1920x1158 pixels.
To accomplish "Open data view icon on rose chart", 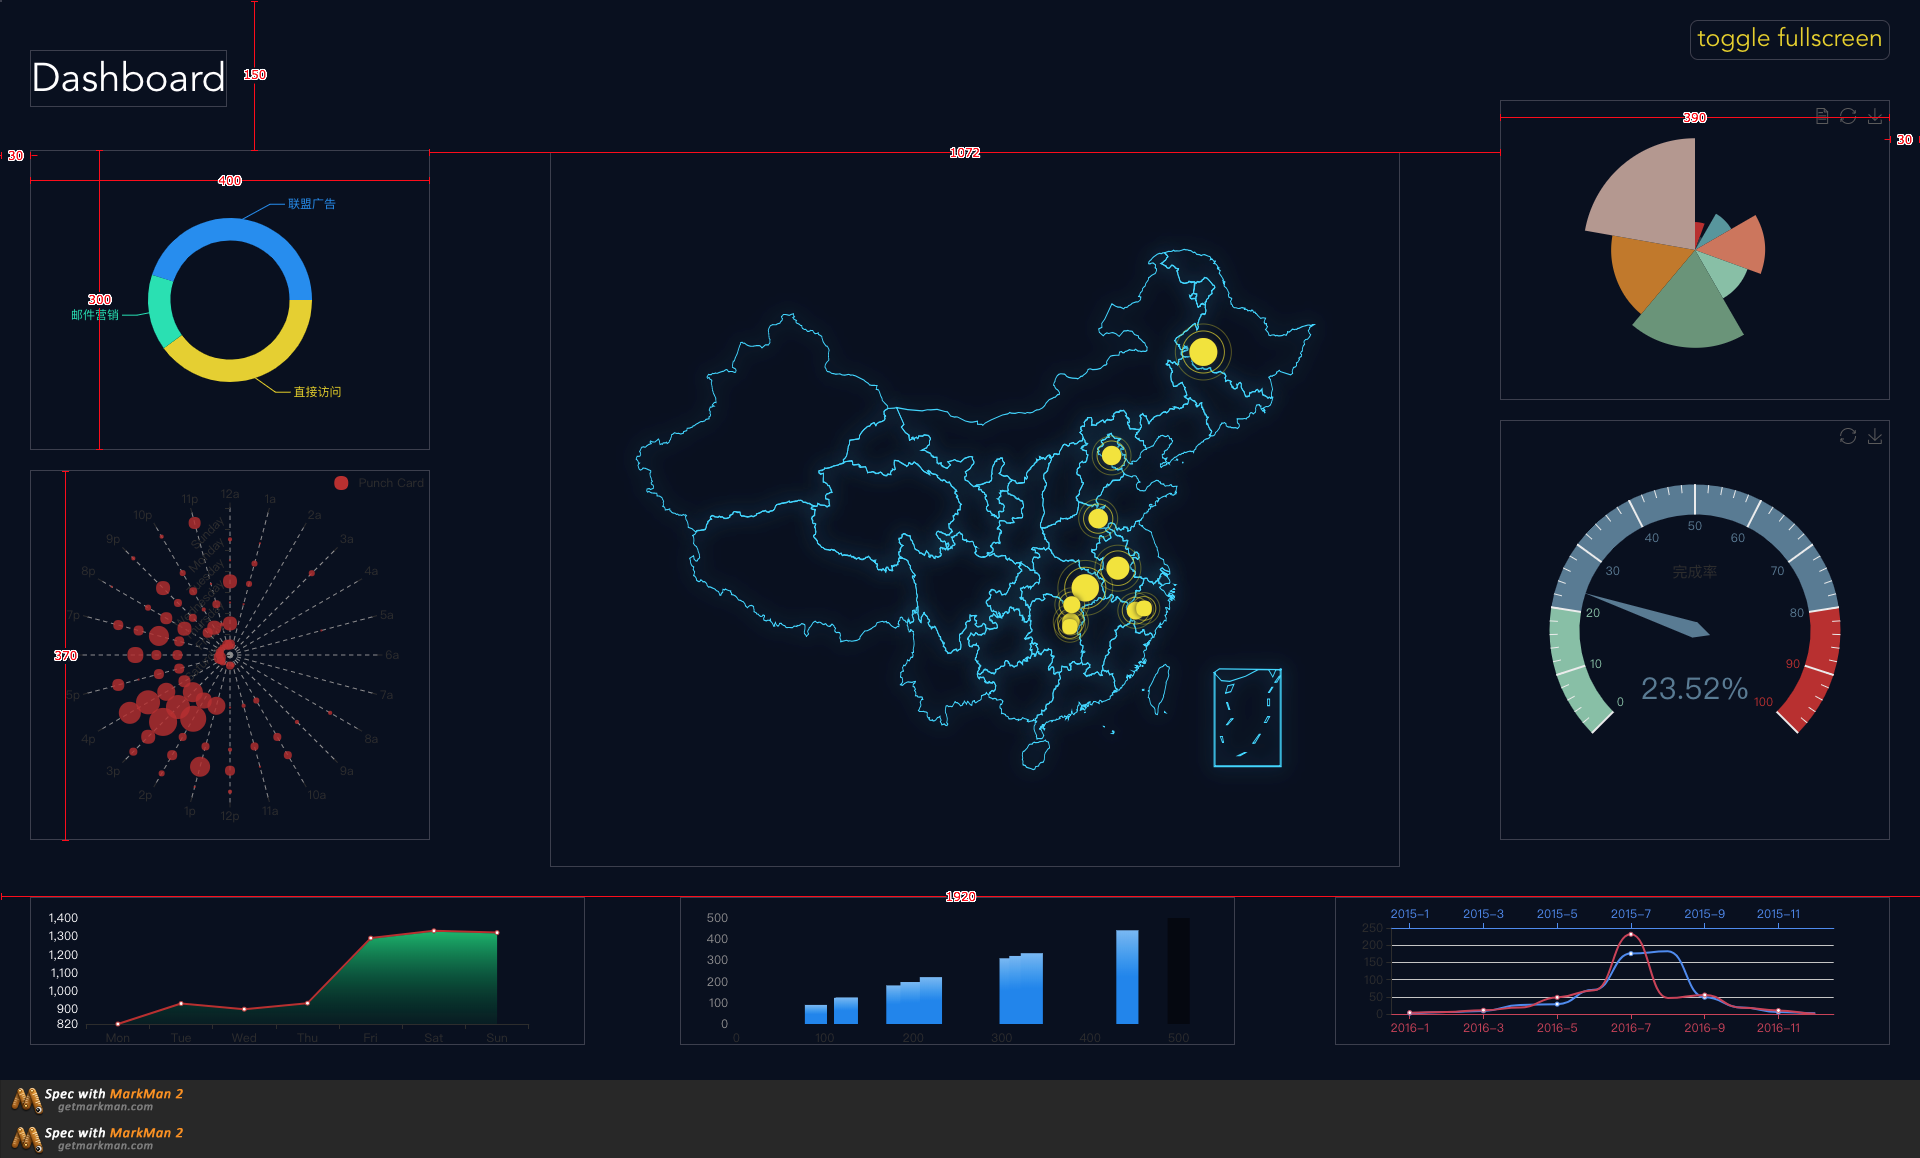I will [x=1822, y=116].
